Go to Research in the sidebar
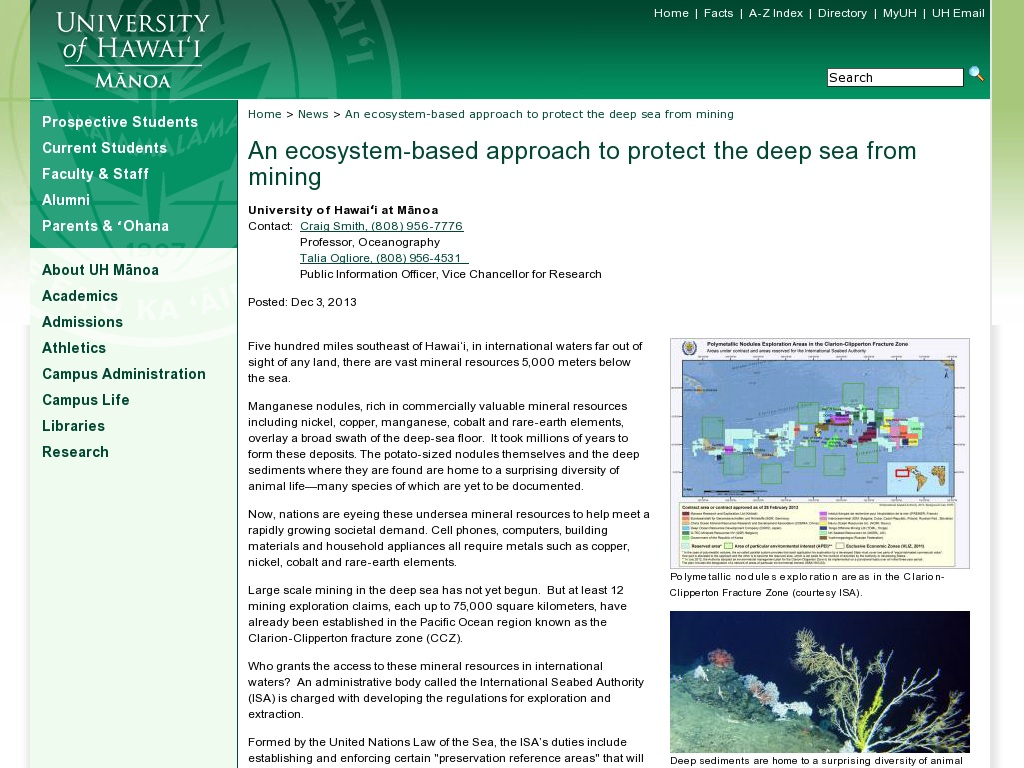 click(75, 452)
